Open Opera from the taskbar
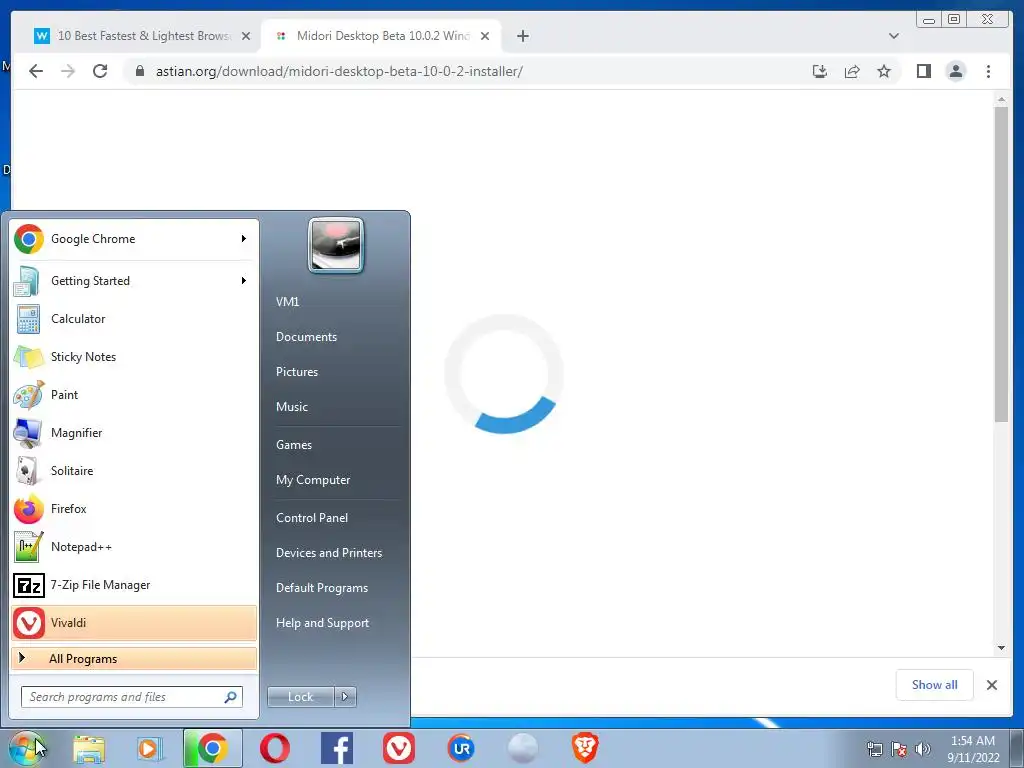The height and width of the screenshot is (768, 1024). (x=275, y=748)
